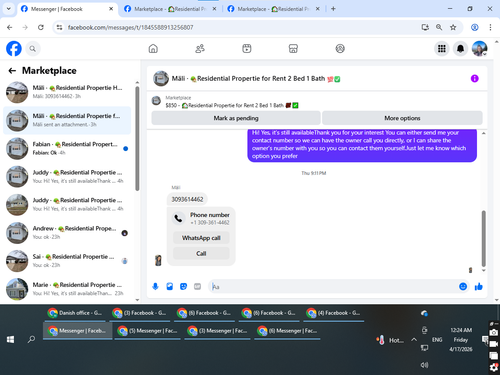Open first Juddy conversation
The image size is (500, 375).
coord(67,177)
